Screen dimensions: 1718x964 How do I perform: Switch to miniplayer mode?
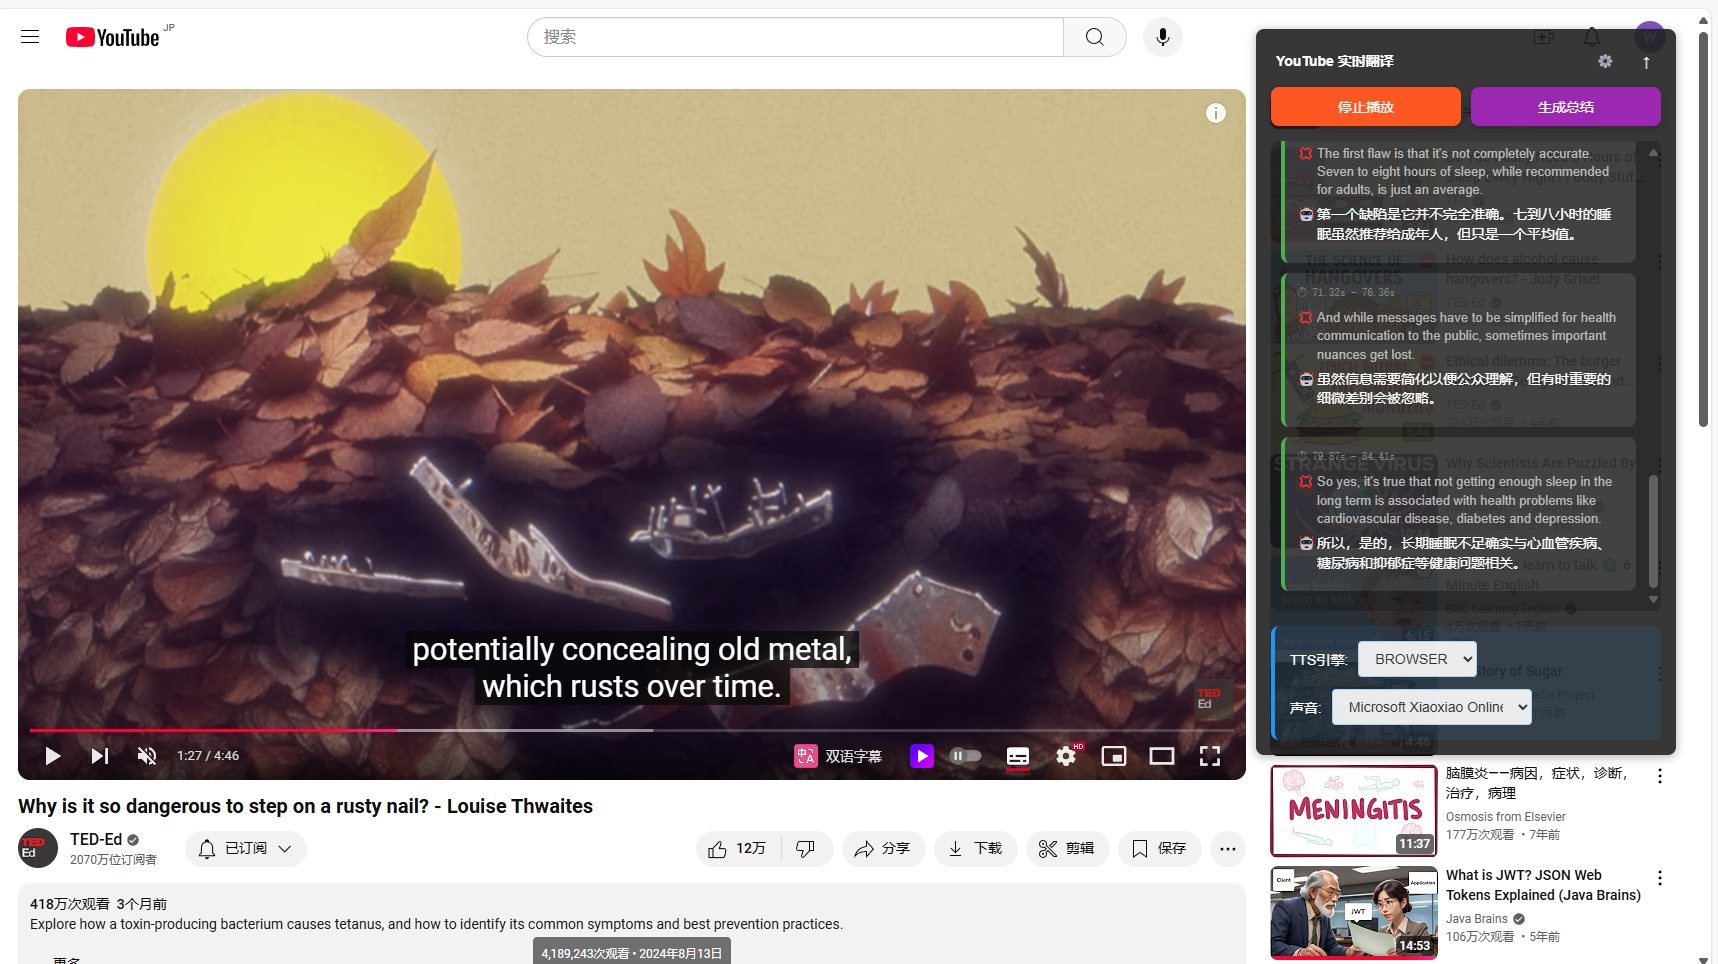[1114, 756]
